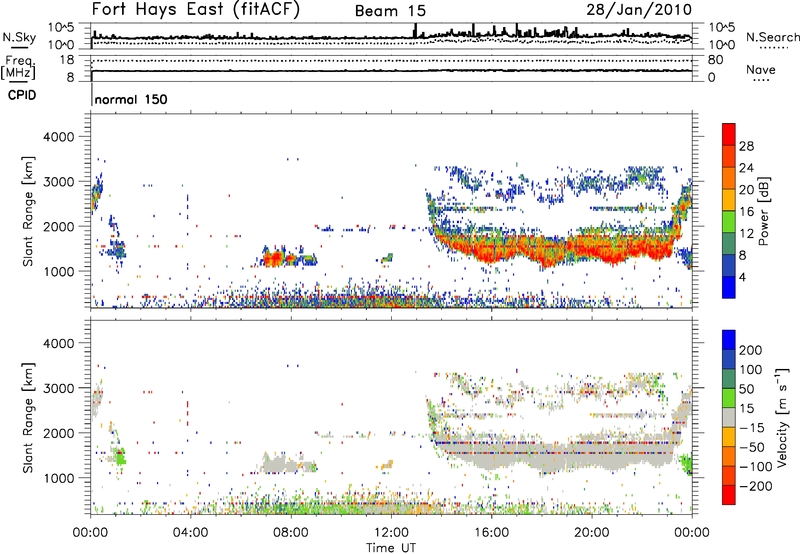Click the 'N.Sky' legend label
The height and width of the screenshot is (554, 800).
coord(19,37)
